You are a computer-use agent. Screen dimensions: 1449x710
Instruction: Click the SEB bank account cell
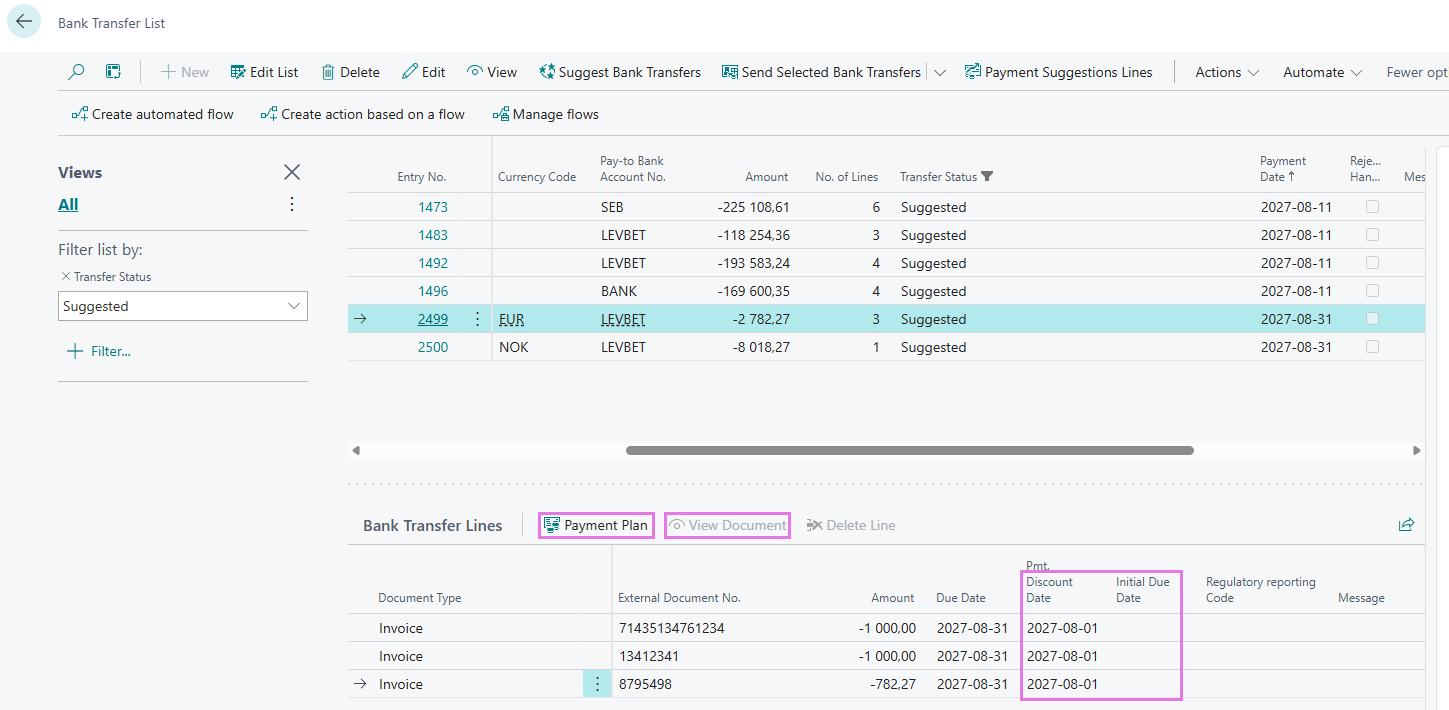tap(613, 207)
